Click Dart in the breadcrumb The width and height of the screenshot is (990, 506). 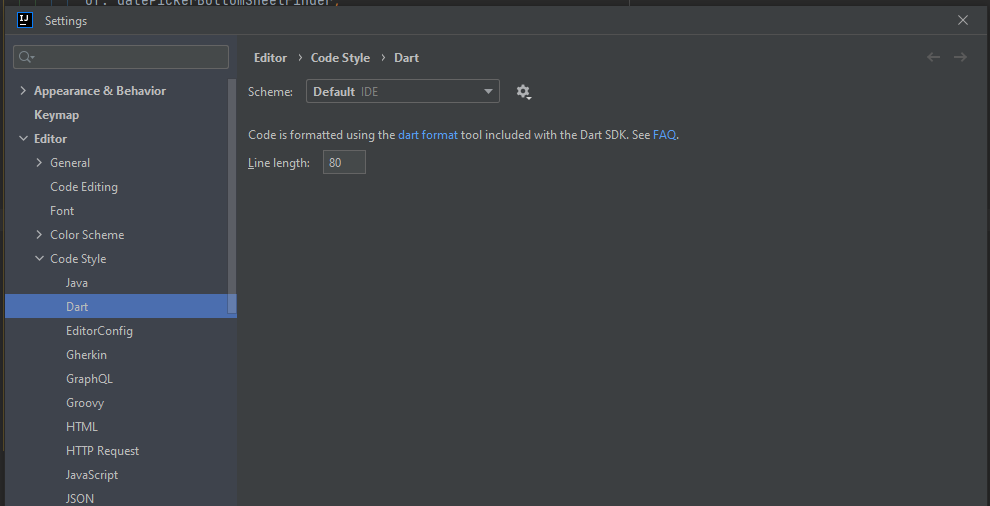tap(407, 57)
